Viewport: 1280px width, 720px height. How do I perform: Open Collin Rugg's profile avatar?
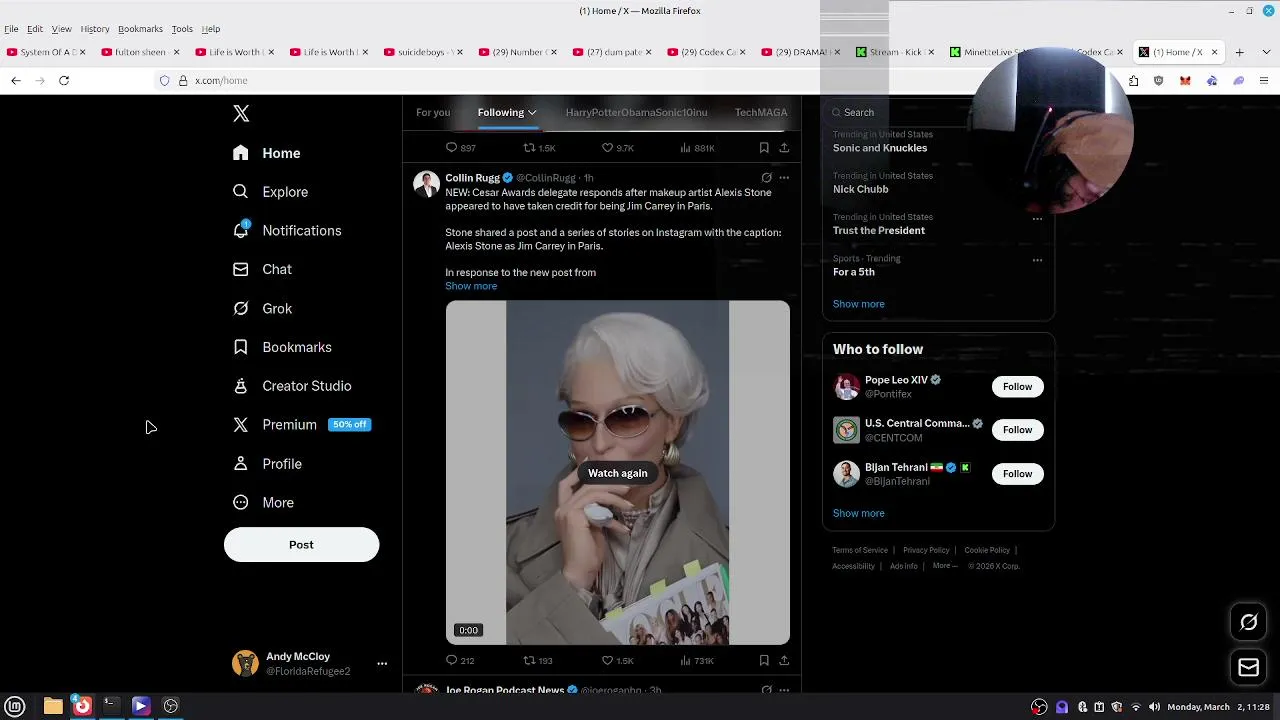tap(427, 184)
